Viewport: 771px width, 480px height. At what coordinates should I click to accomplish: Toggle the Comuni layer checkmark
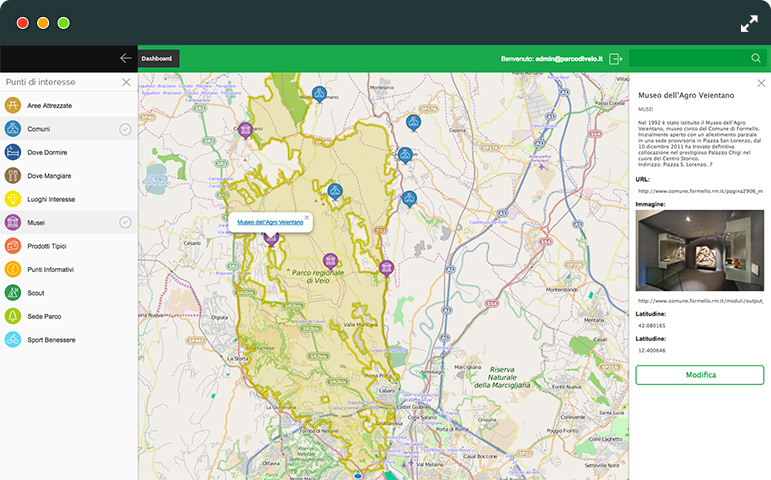point(125,129)
